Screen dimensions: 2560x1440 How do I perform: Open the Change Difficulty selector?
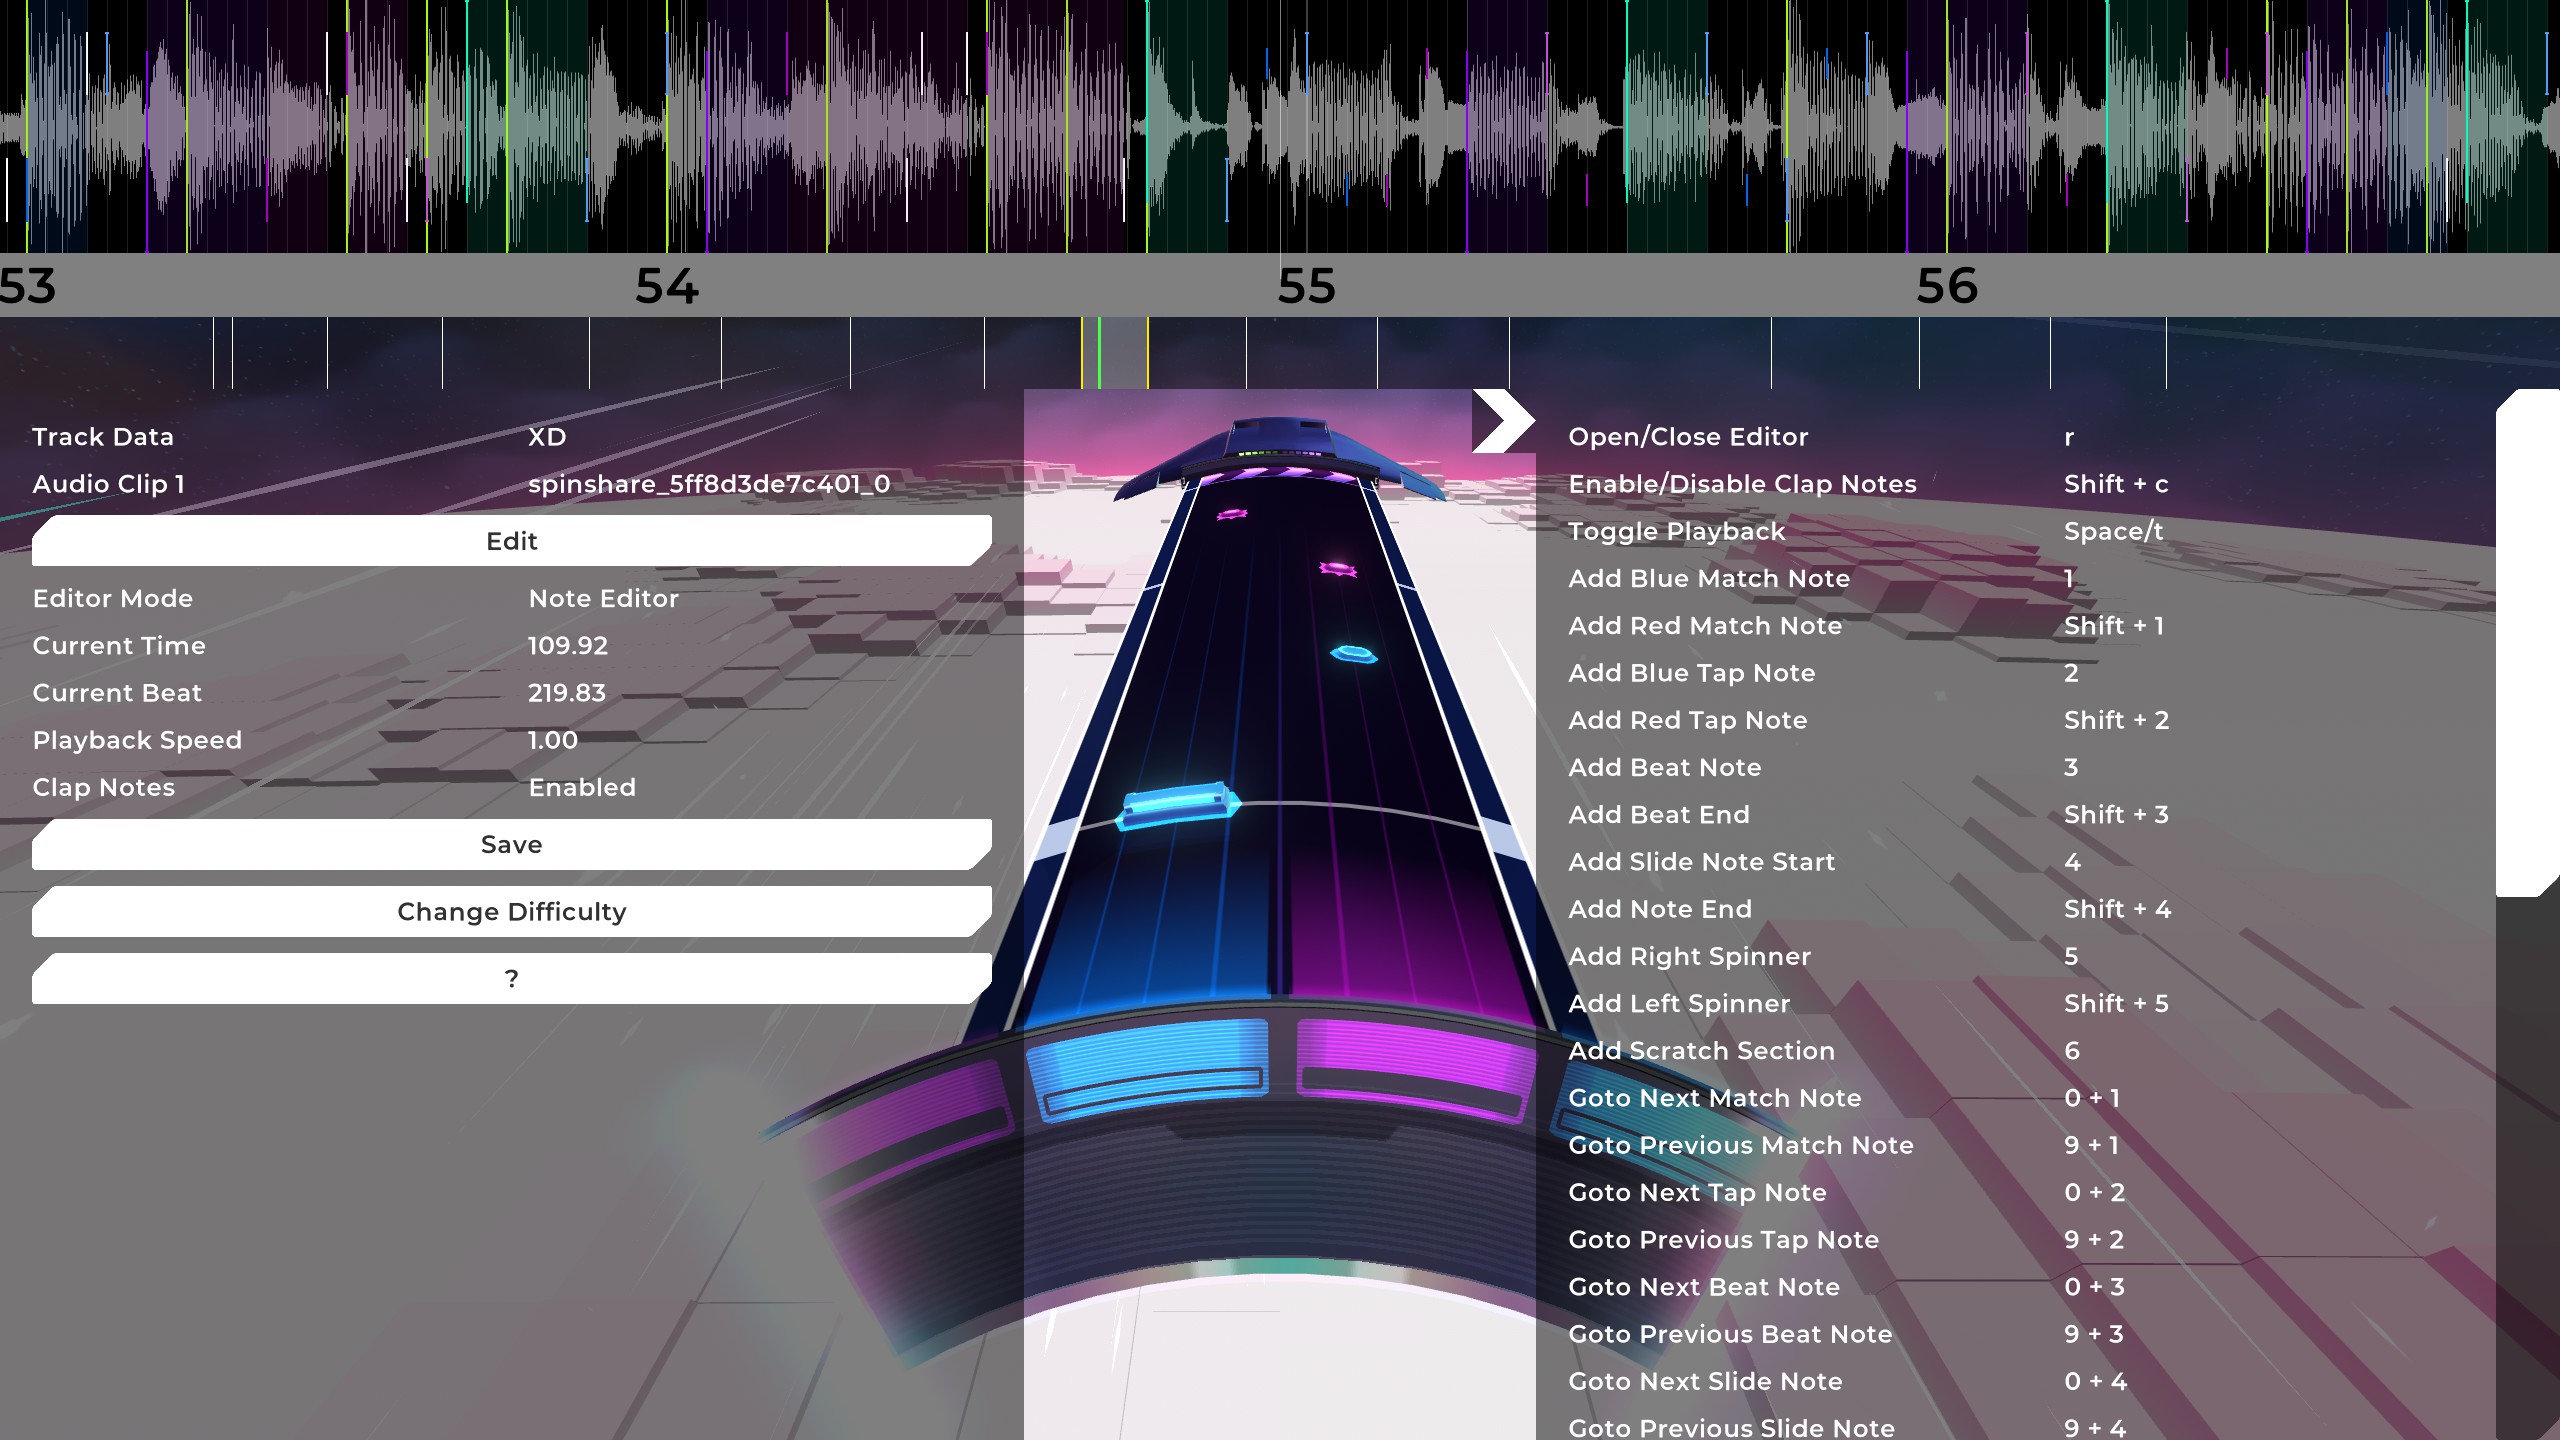pyautogui.click(x=512, y=912)
